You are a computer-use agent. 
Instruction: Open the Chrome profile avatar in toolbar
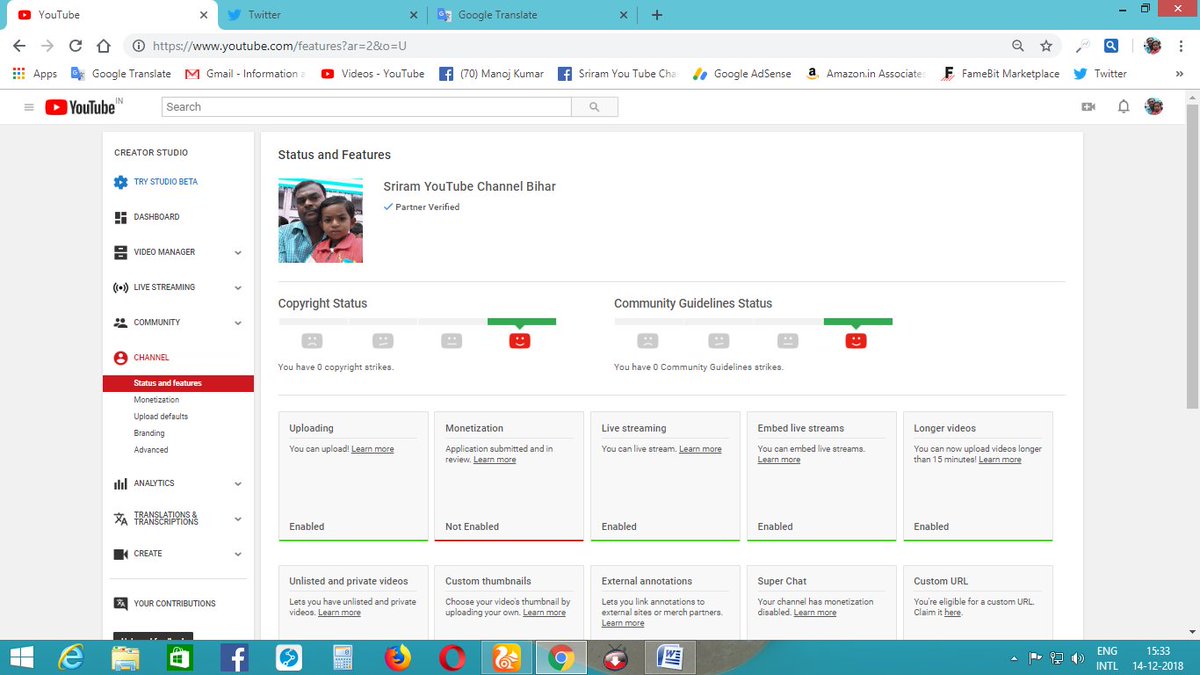click(x=1152, y=45)
